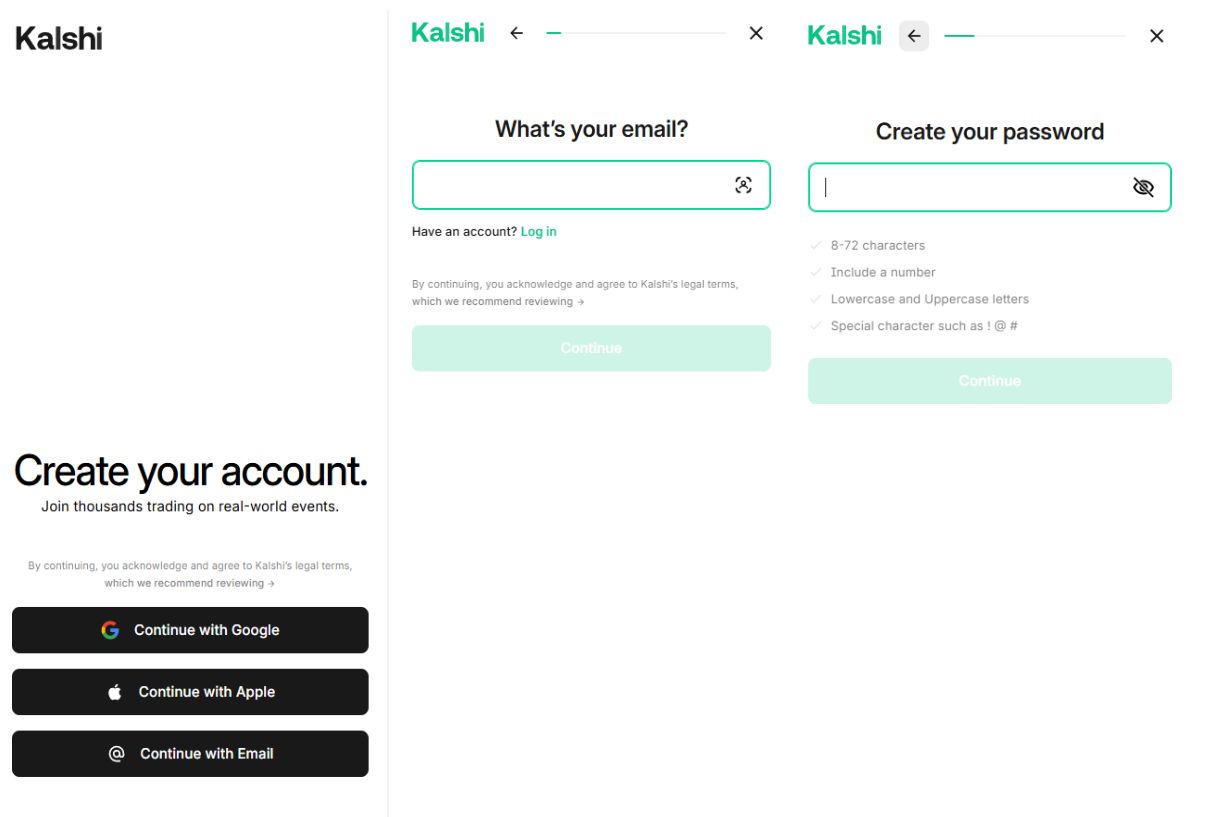
Task: Check the Include a number requirement indicator
Action: pos(817,272)
